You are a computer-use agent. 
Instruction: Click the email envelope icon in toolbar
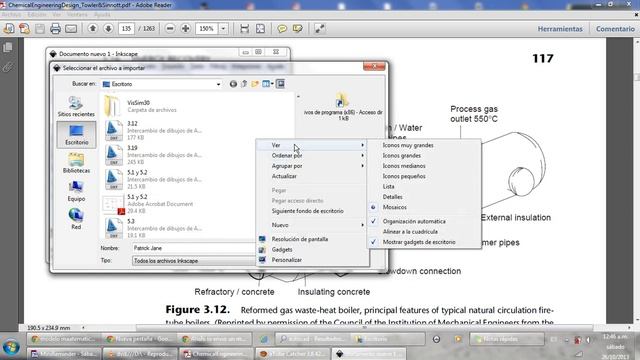pos(71,29)
